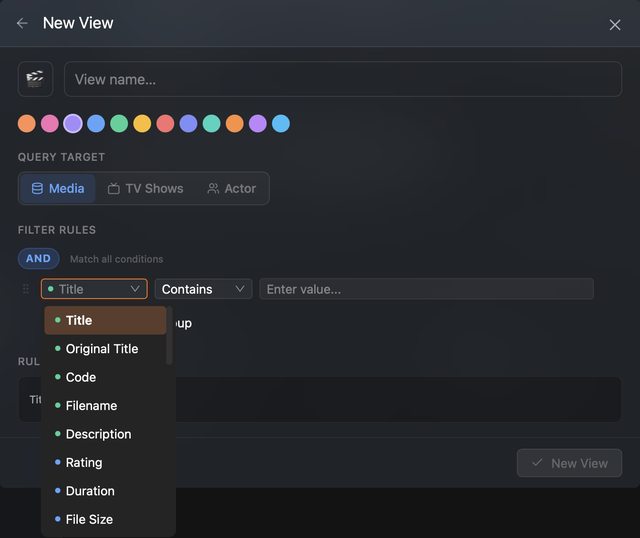Viewport: 640px width, 538px height.
Task: Choose Code from field list
Action: point(105,377)
